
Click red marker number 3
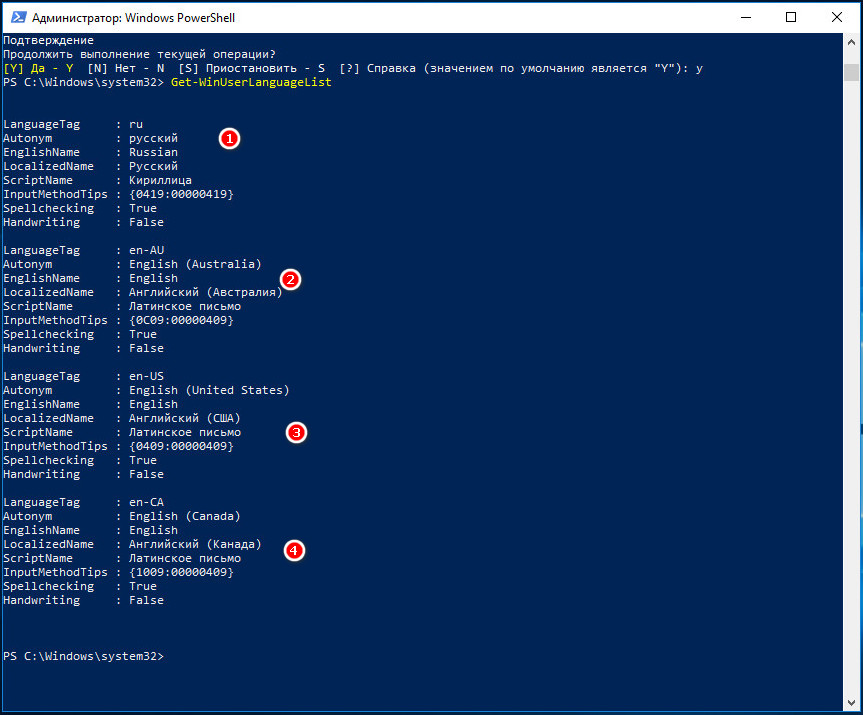pos(296,433)
